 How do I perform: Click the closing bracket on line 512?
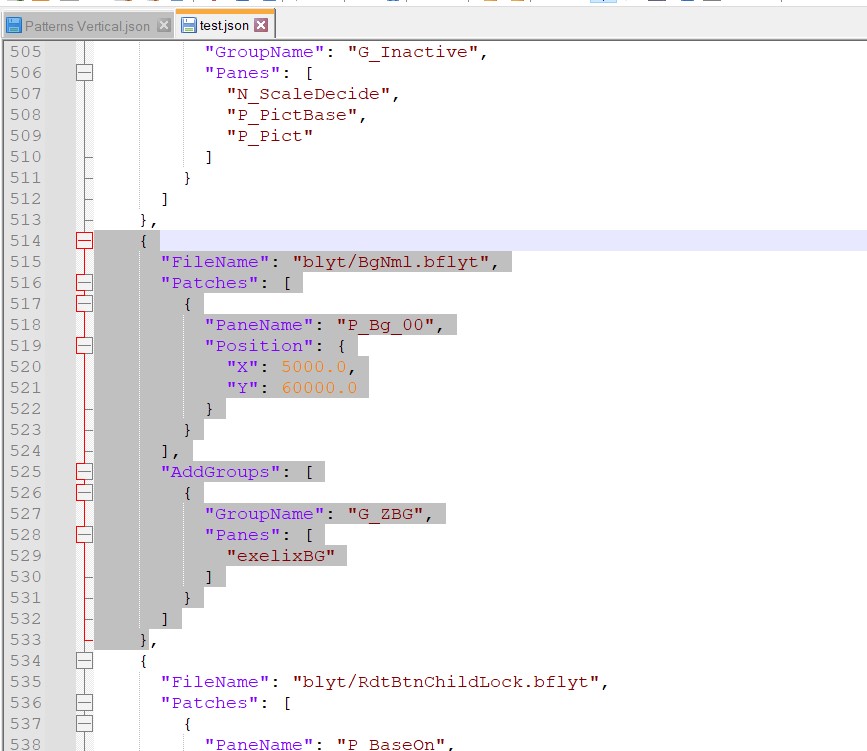click(165, 199)
